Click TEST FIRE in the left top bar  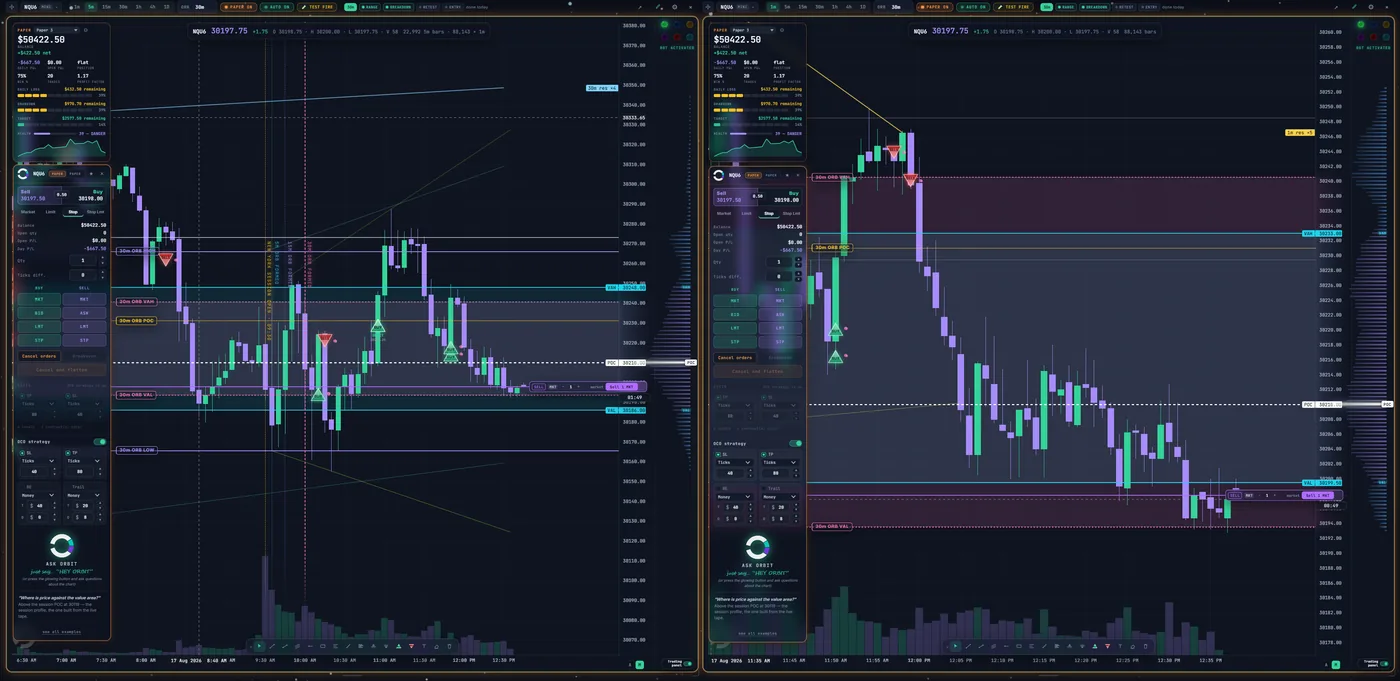click(316, 7)
